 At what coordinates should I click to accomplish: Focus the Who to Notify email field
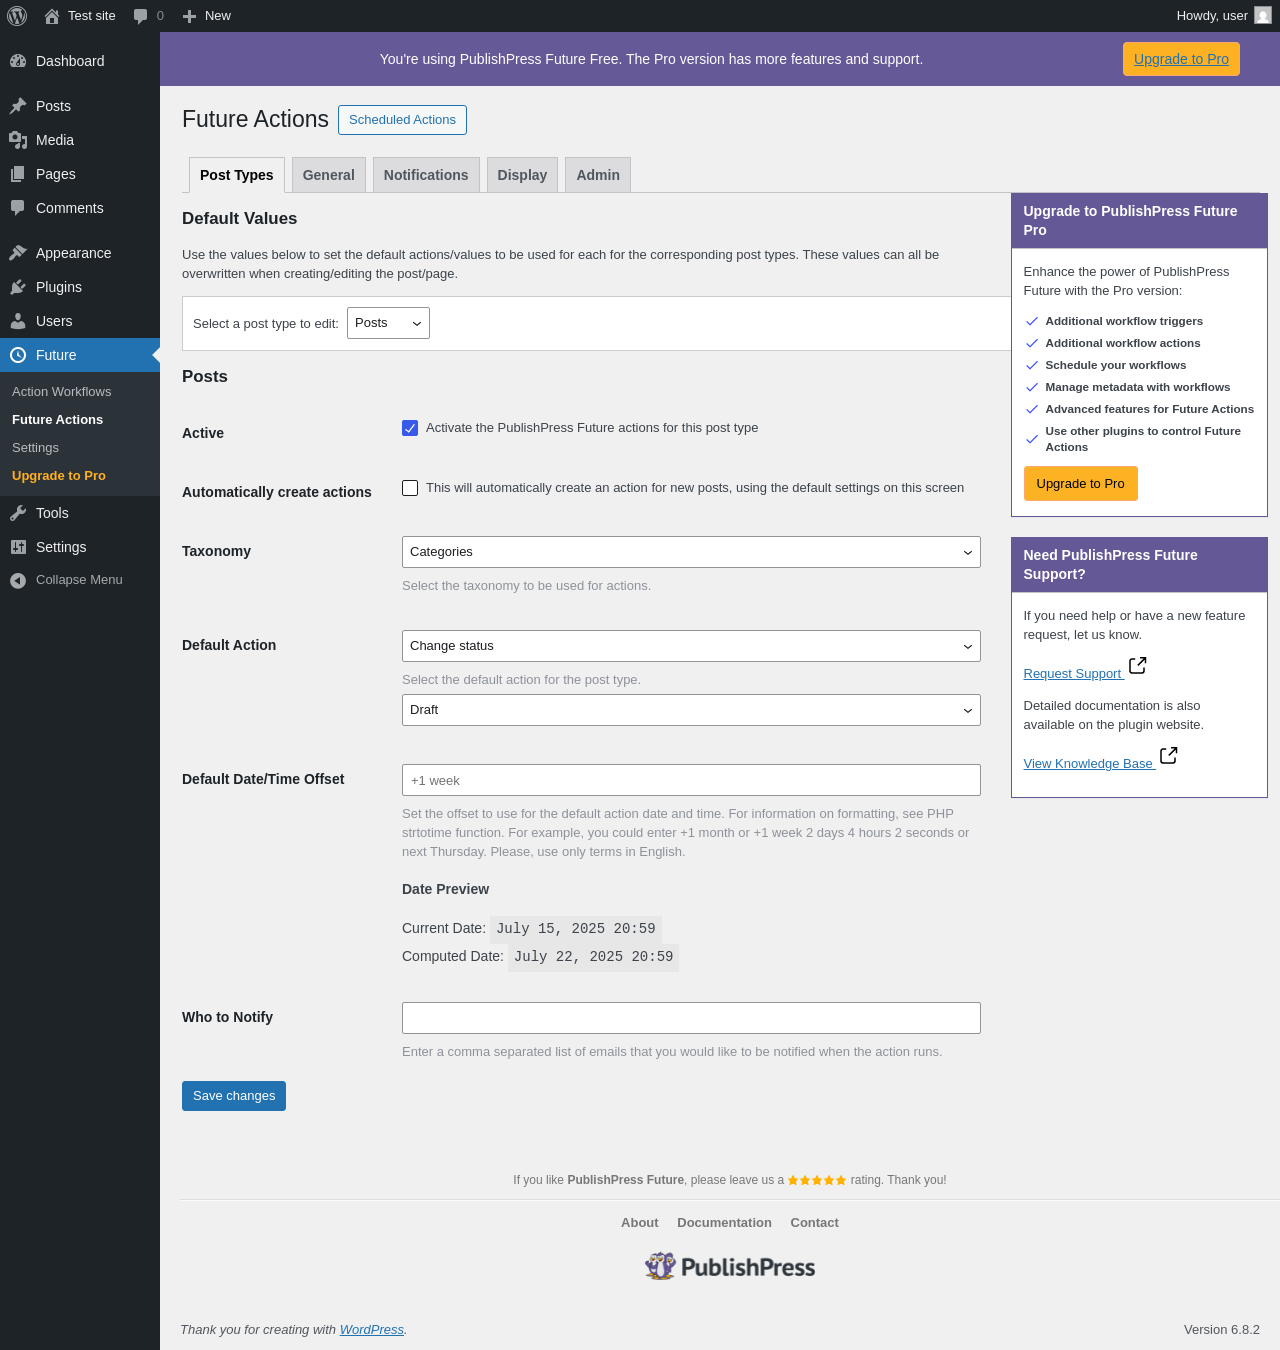[691, 1018]
